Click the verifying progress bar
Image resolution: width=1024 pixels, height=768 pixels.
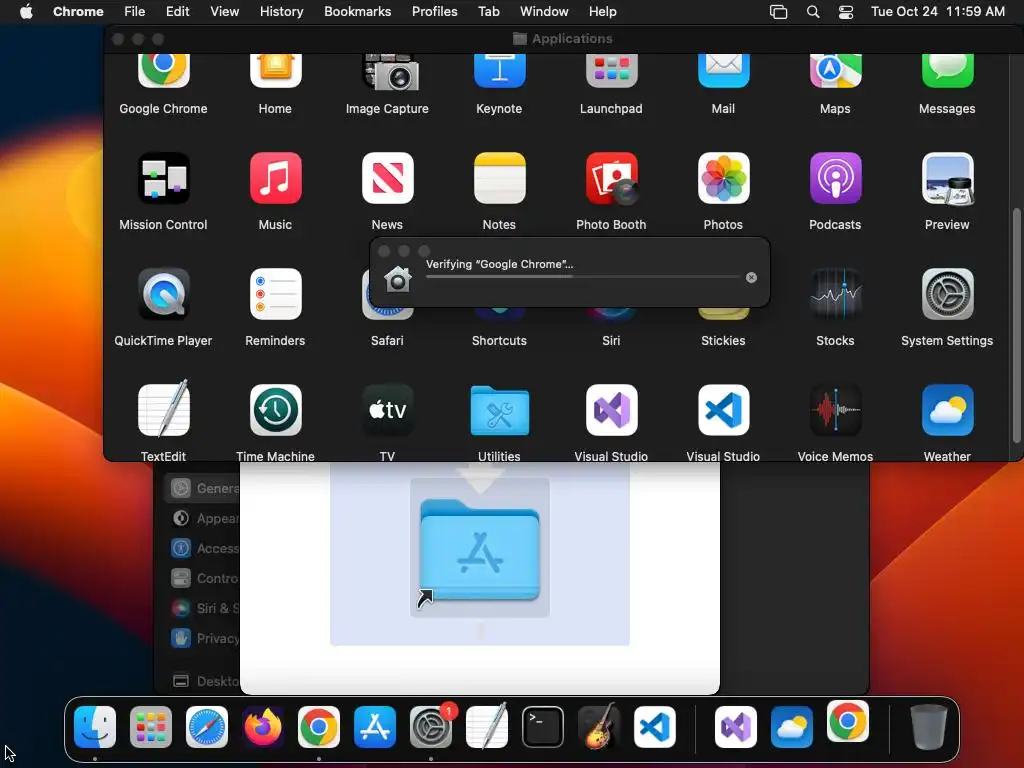583,277
